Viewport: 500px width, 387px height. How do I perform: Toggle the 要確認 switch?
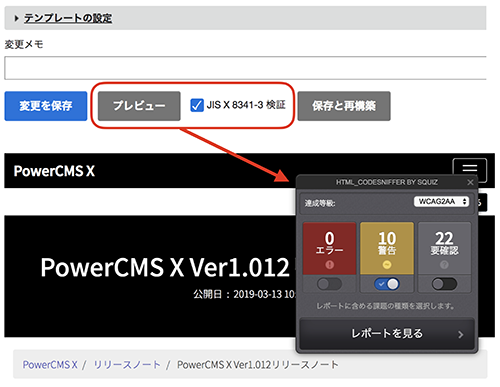(x=444, y=284)
